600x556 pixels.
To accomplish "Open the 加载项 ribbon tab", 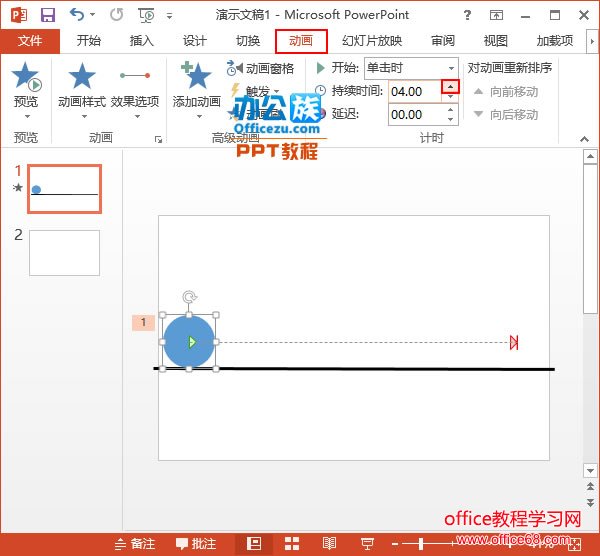I will click(554, 41).
